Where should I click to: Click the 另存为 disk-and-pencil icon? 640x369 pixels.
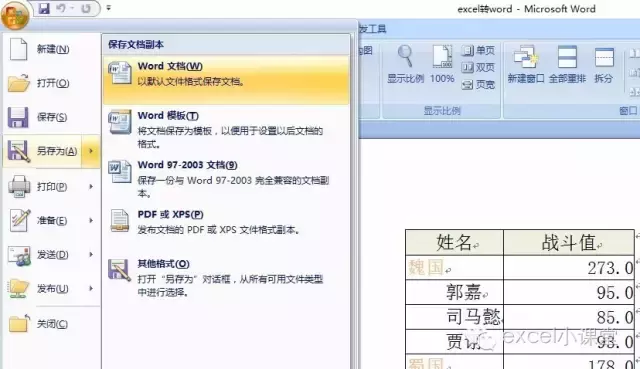pos(18,151)
